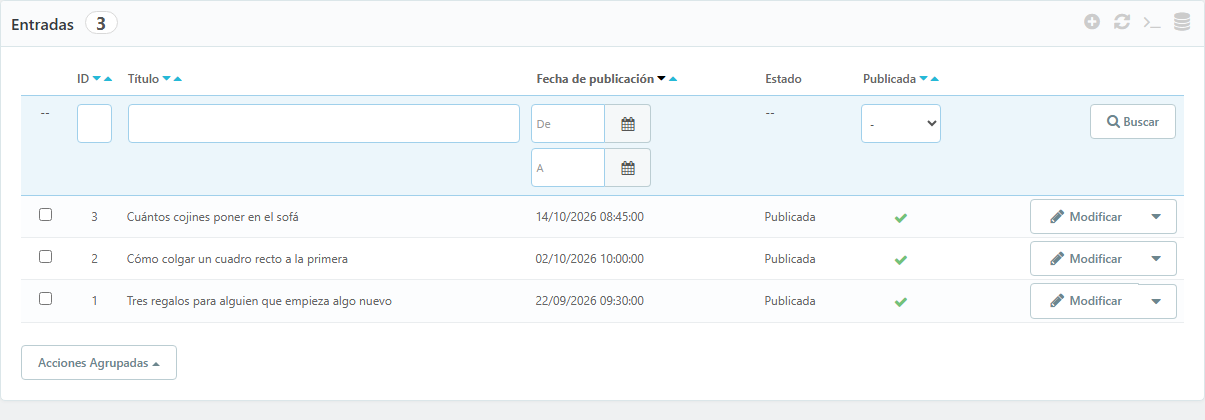Click the date 14/10/2026 08:45:00

(590, 217)
